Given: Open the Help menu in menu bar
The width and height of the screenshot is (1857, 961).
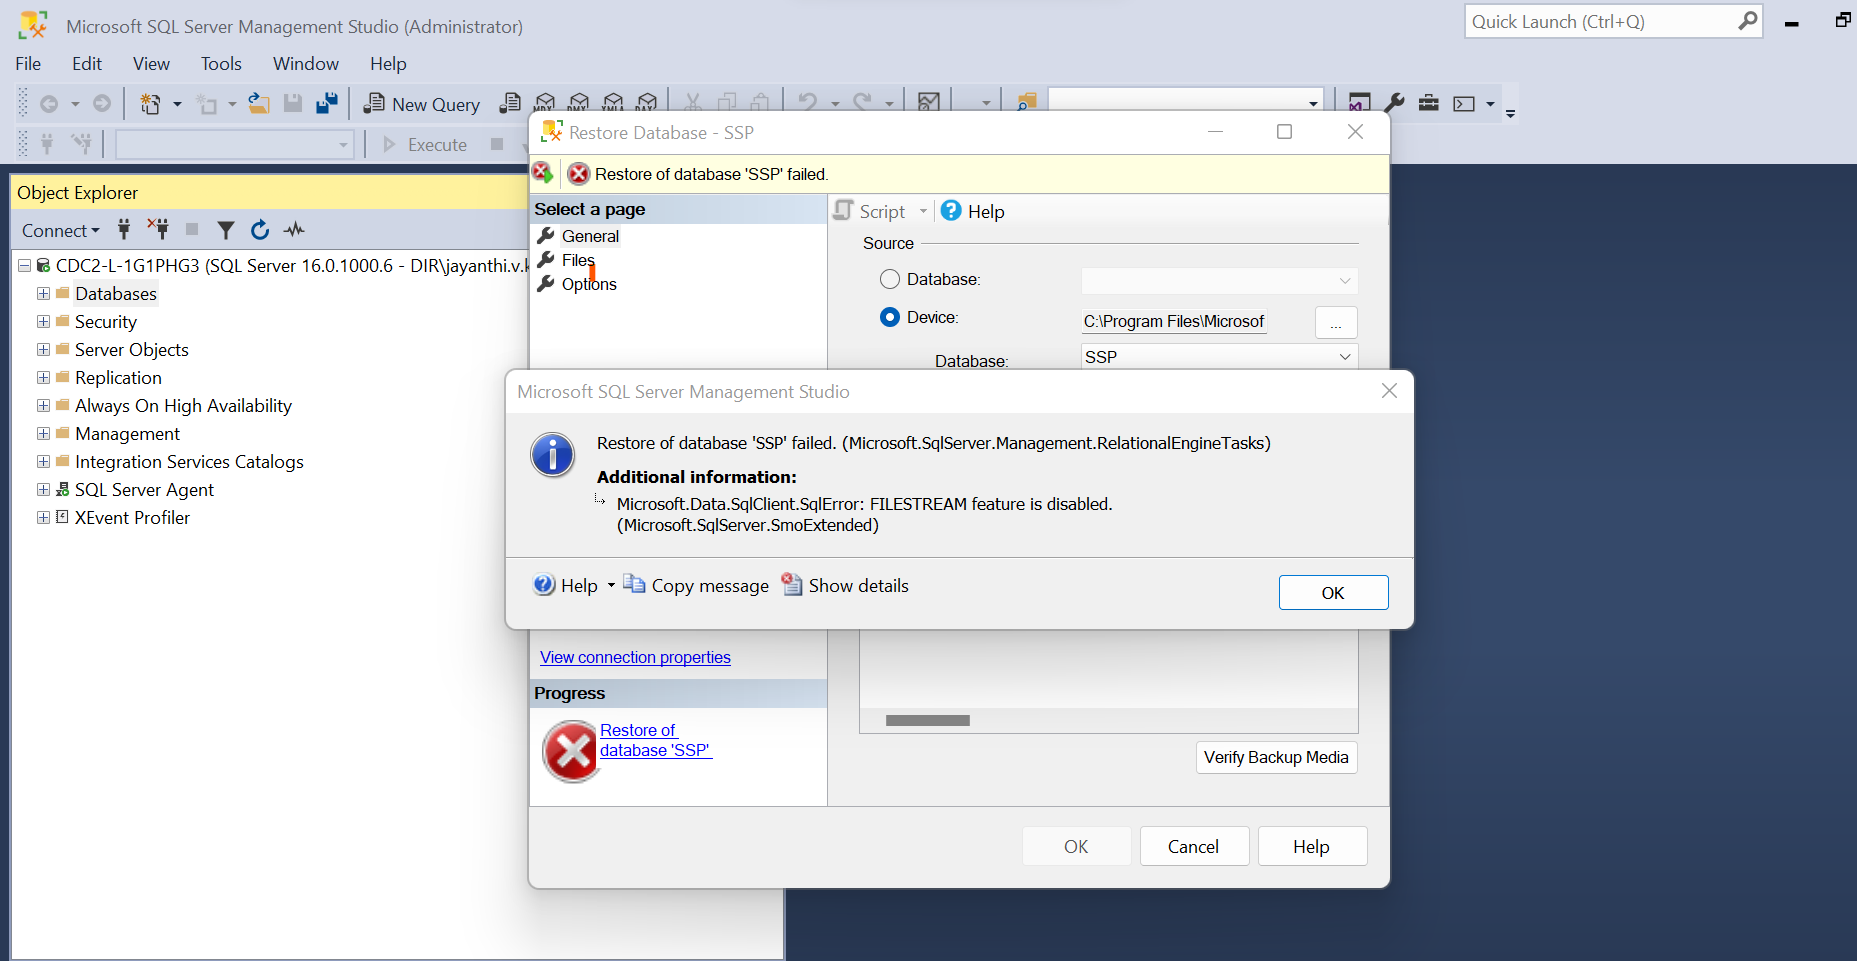Looking at the screenshot, I should [x=388, y=64].
